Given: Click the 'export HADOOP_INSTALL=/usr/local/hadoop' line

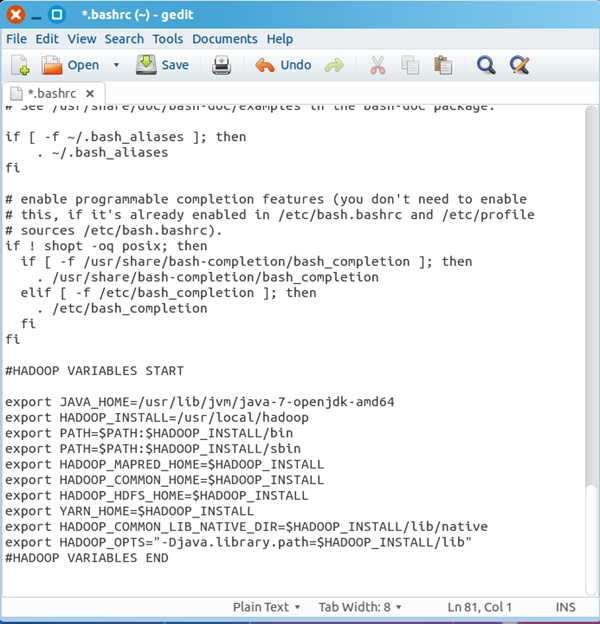Looking at the screenshot, I should coord(157,417).
